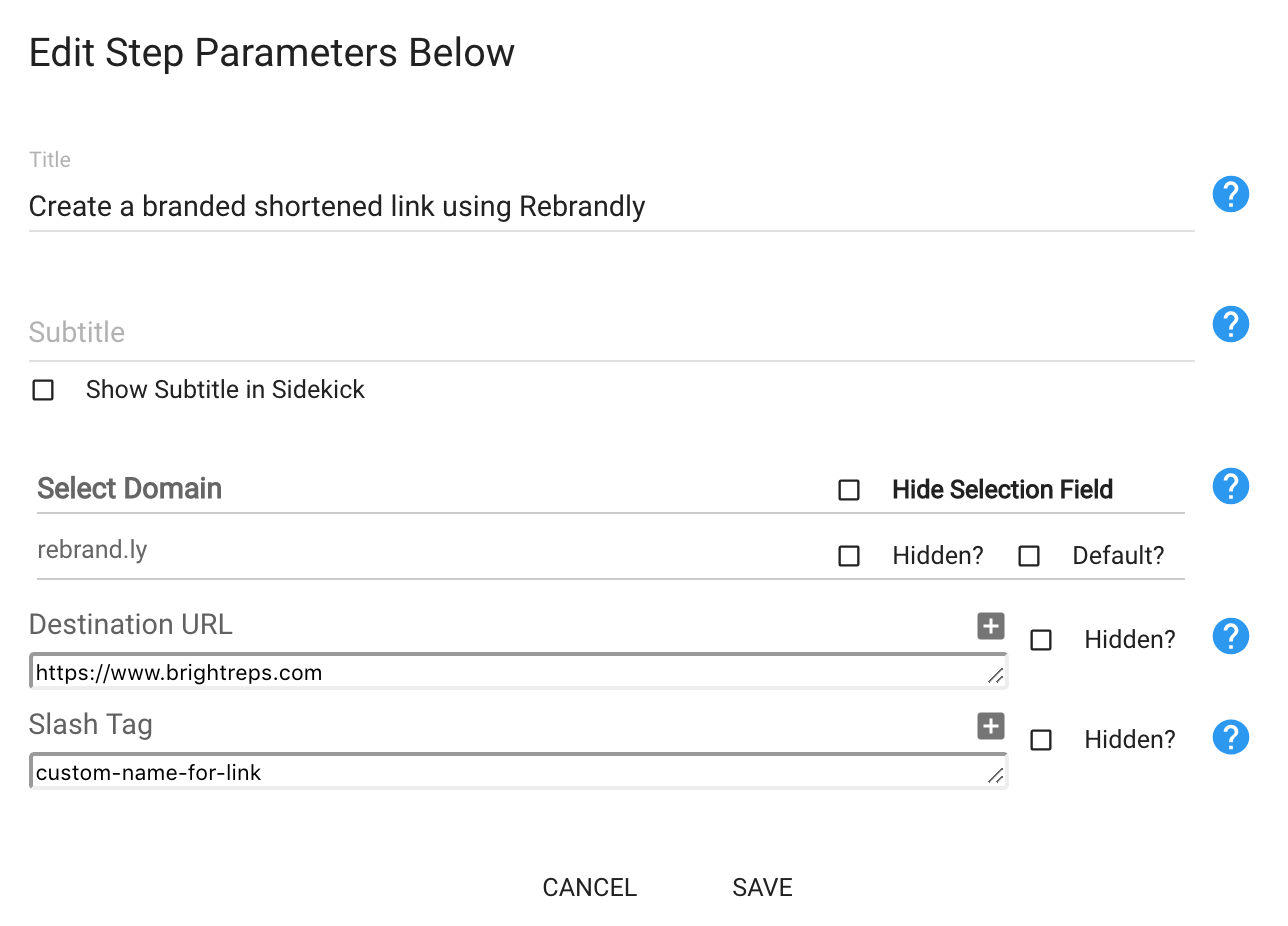Click plus icon next to Destination URL
1288x926 pixels.
point(991,626)
